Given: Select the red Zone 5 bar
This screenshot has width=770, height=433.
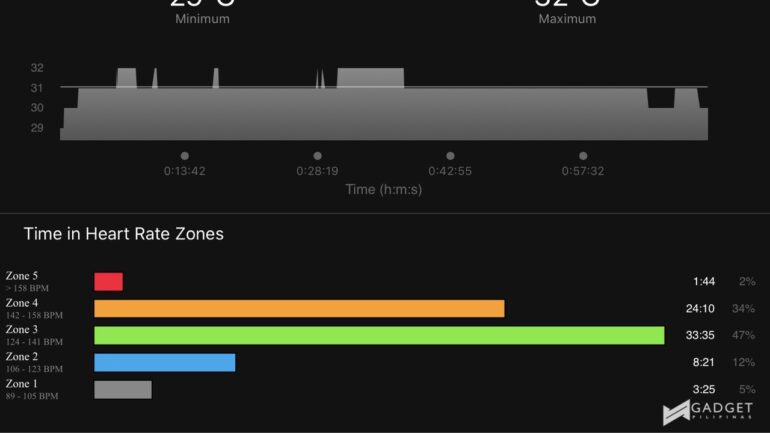Looking at the screenshot, I should (109, 282).
